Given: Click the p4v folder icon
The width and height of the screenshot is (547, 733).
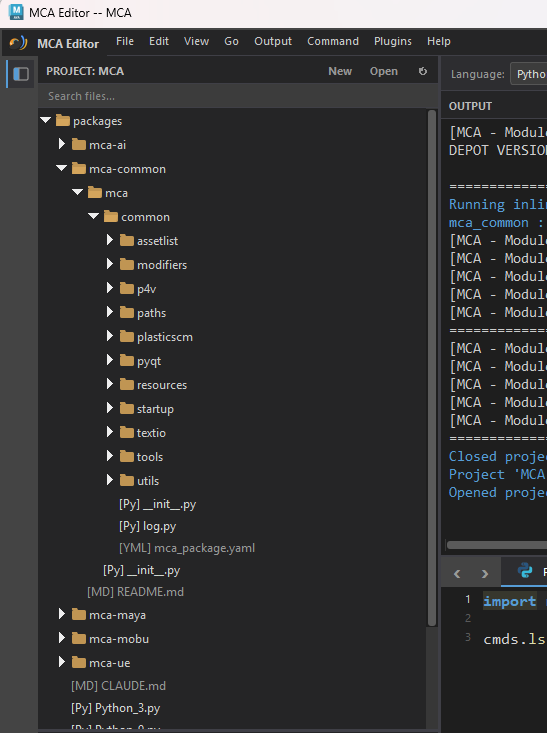Looking at the screenshot, I should tap(127, 288).
